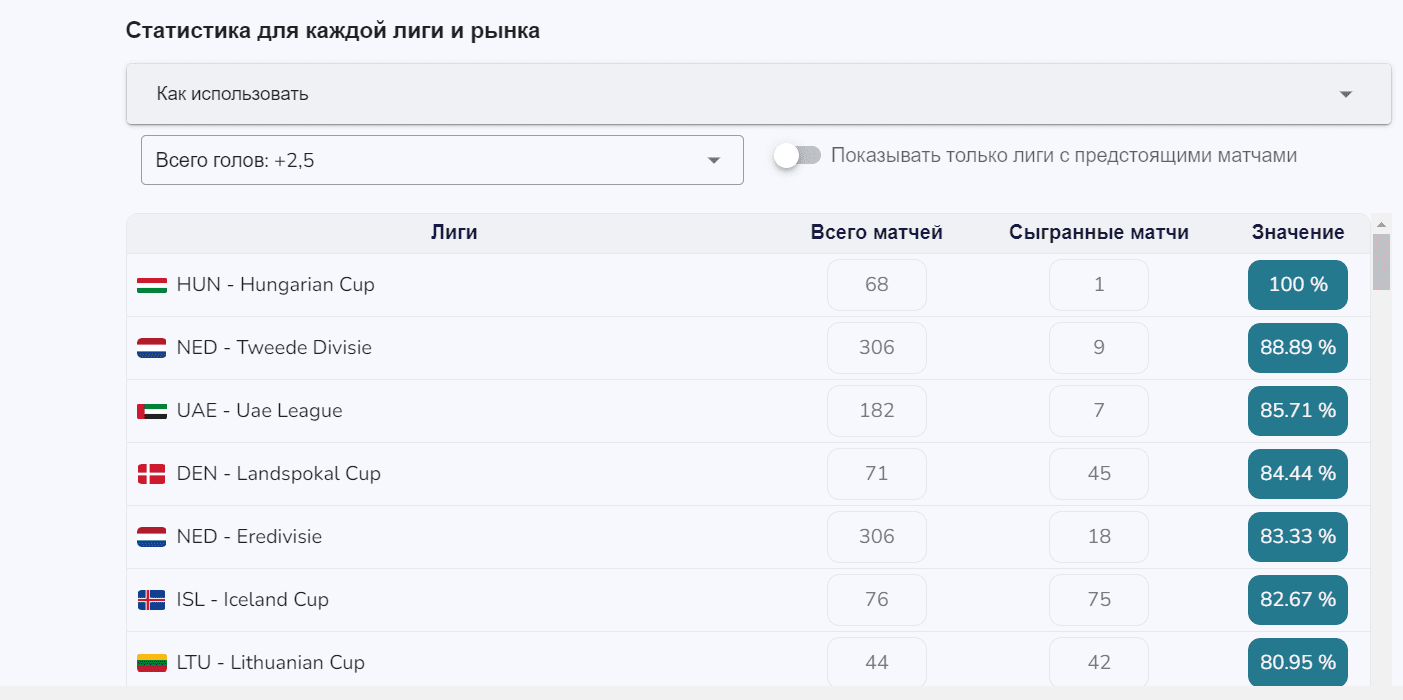Expand the 'Как использовать' panel
Viewport: 1403px width, 700px height.
coord(757,93)
